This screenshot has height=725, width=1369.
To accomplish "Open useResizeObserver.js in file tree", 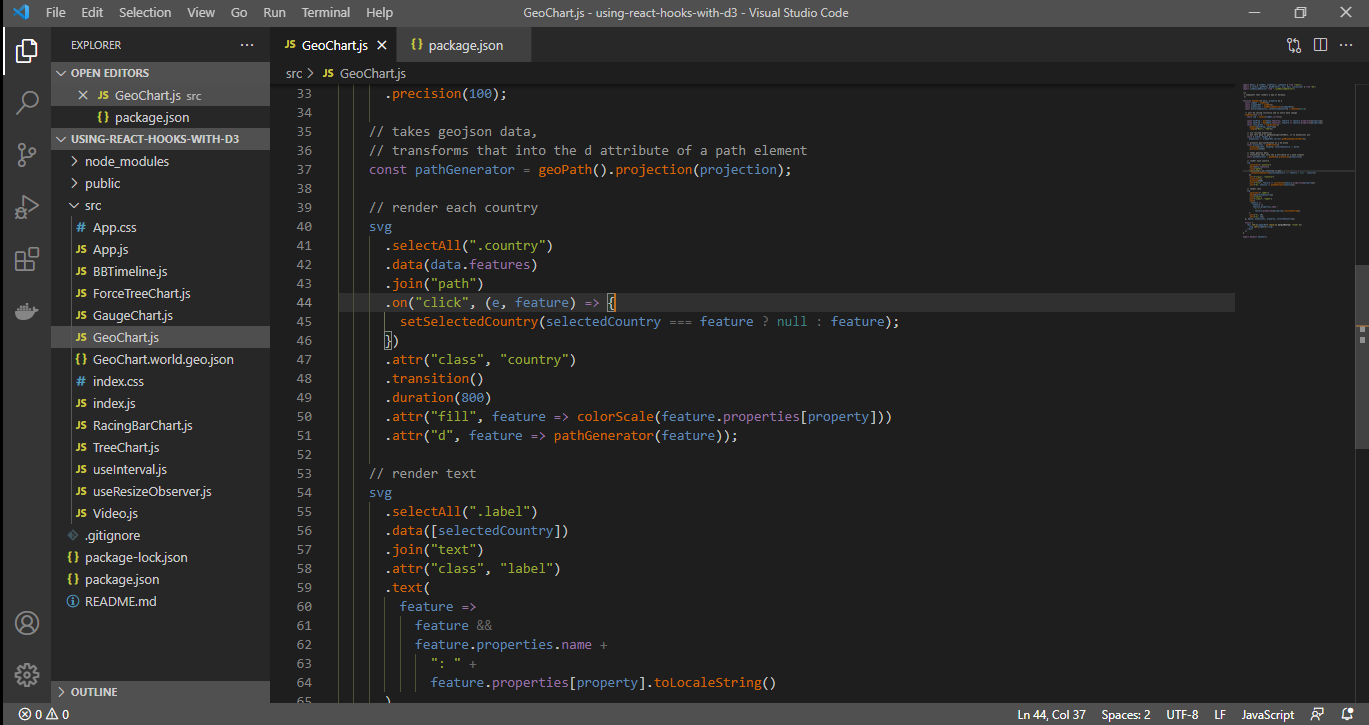I will point(160,491).
